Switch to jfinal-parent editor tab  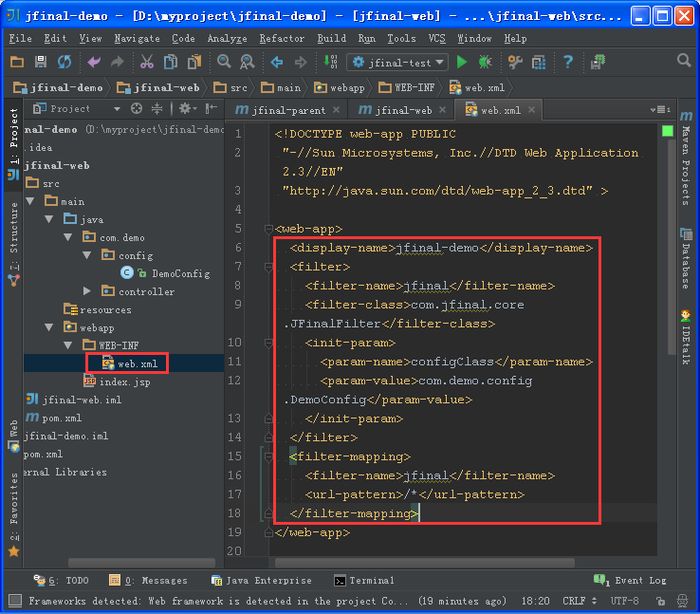click(x=287, y=110)
